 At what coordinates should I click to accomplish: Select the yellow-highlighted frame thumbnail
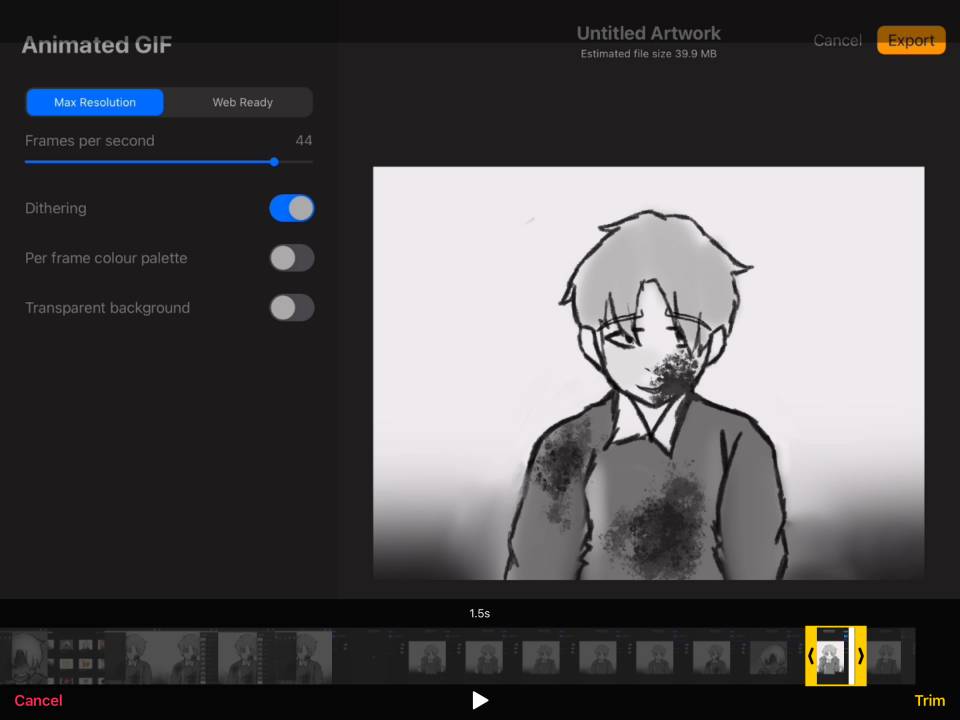click(831, 656)
